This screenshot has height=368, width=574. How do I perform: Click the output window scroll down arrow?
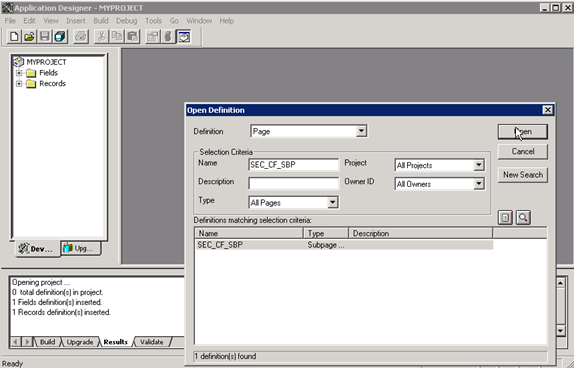560,331
